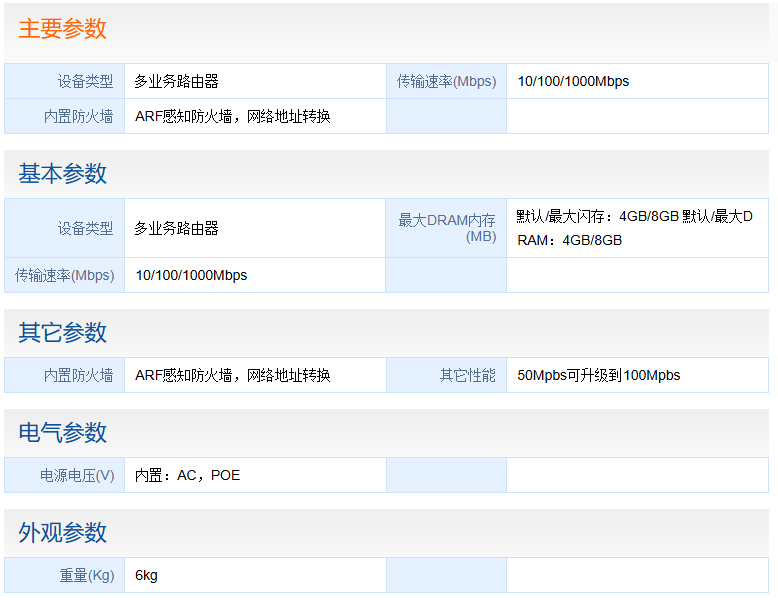Select 内置防火墙 label in 主要参数 table
The image size is (778, 600).
click(x=78, y=117)
